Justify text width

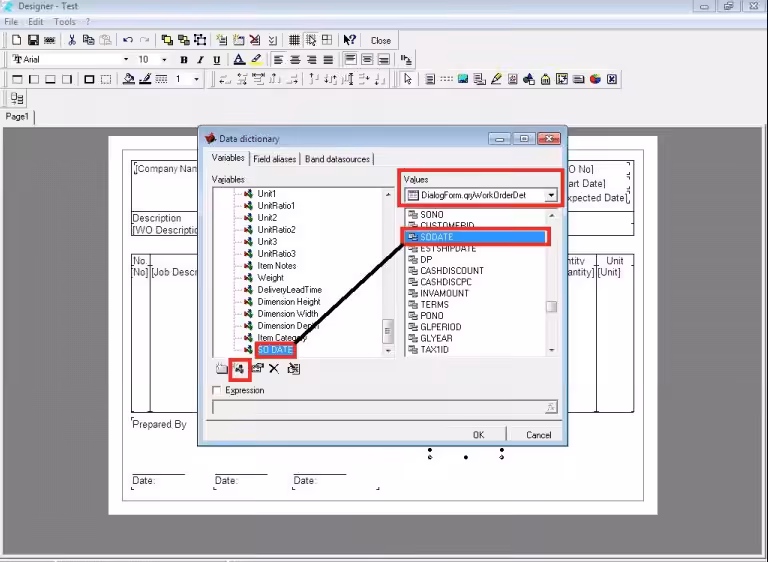328,60
